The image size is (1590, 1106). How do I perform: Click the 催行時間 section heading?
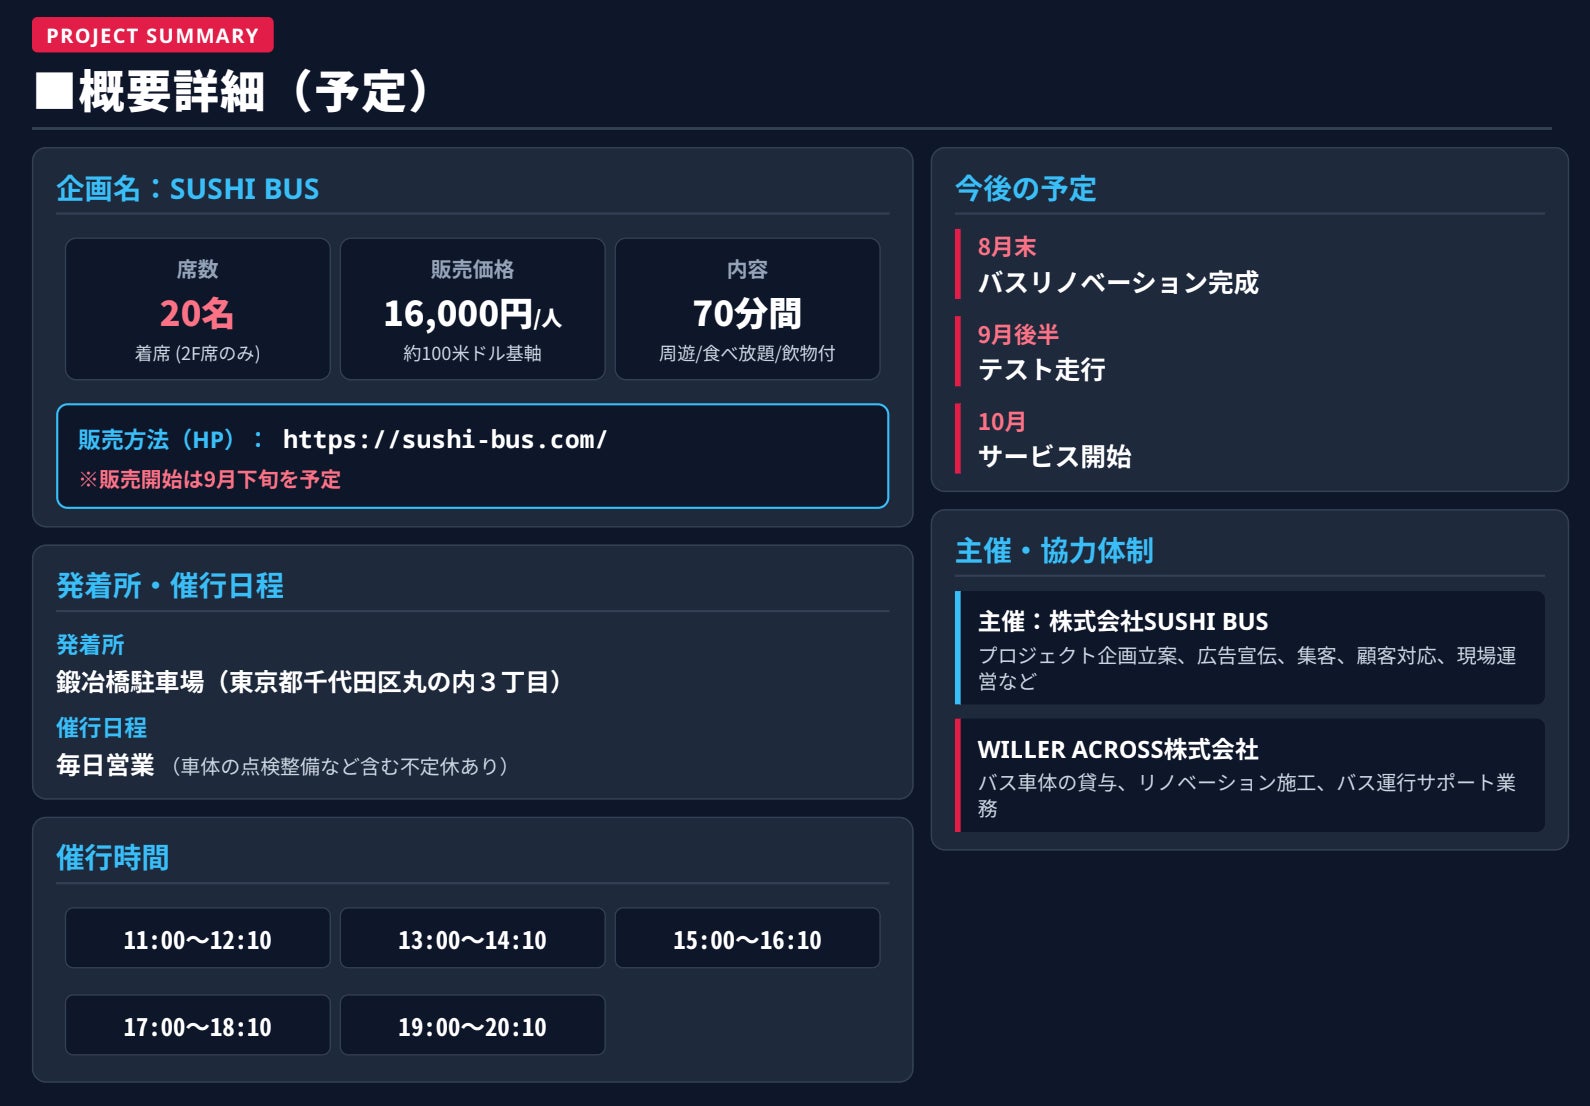pos(113,858)
